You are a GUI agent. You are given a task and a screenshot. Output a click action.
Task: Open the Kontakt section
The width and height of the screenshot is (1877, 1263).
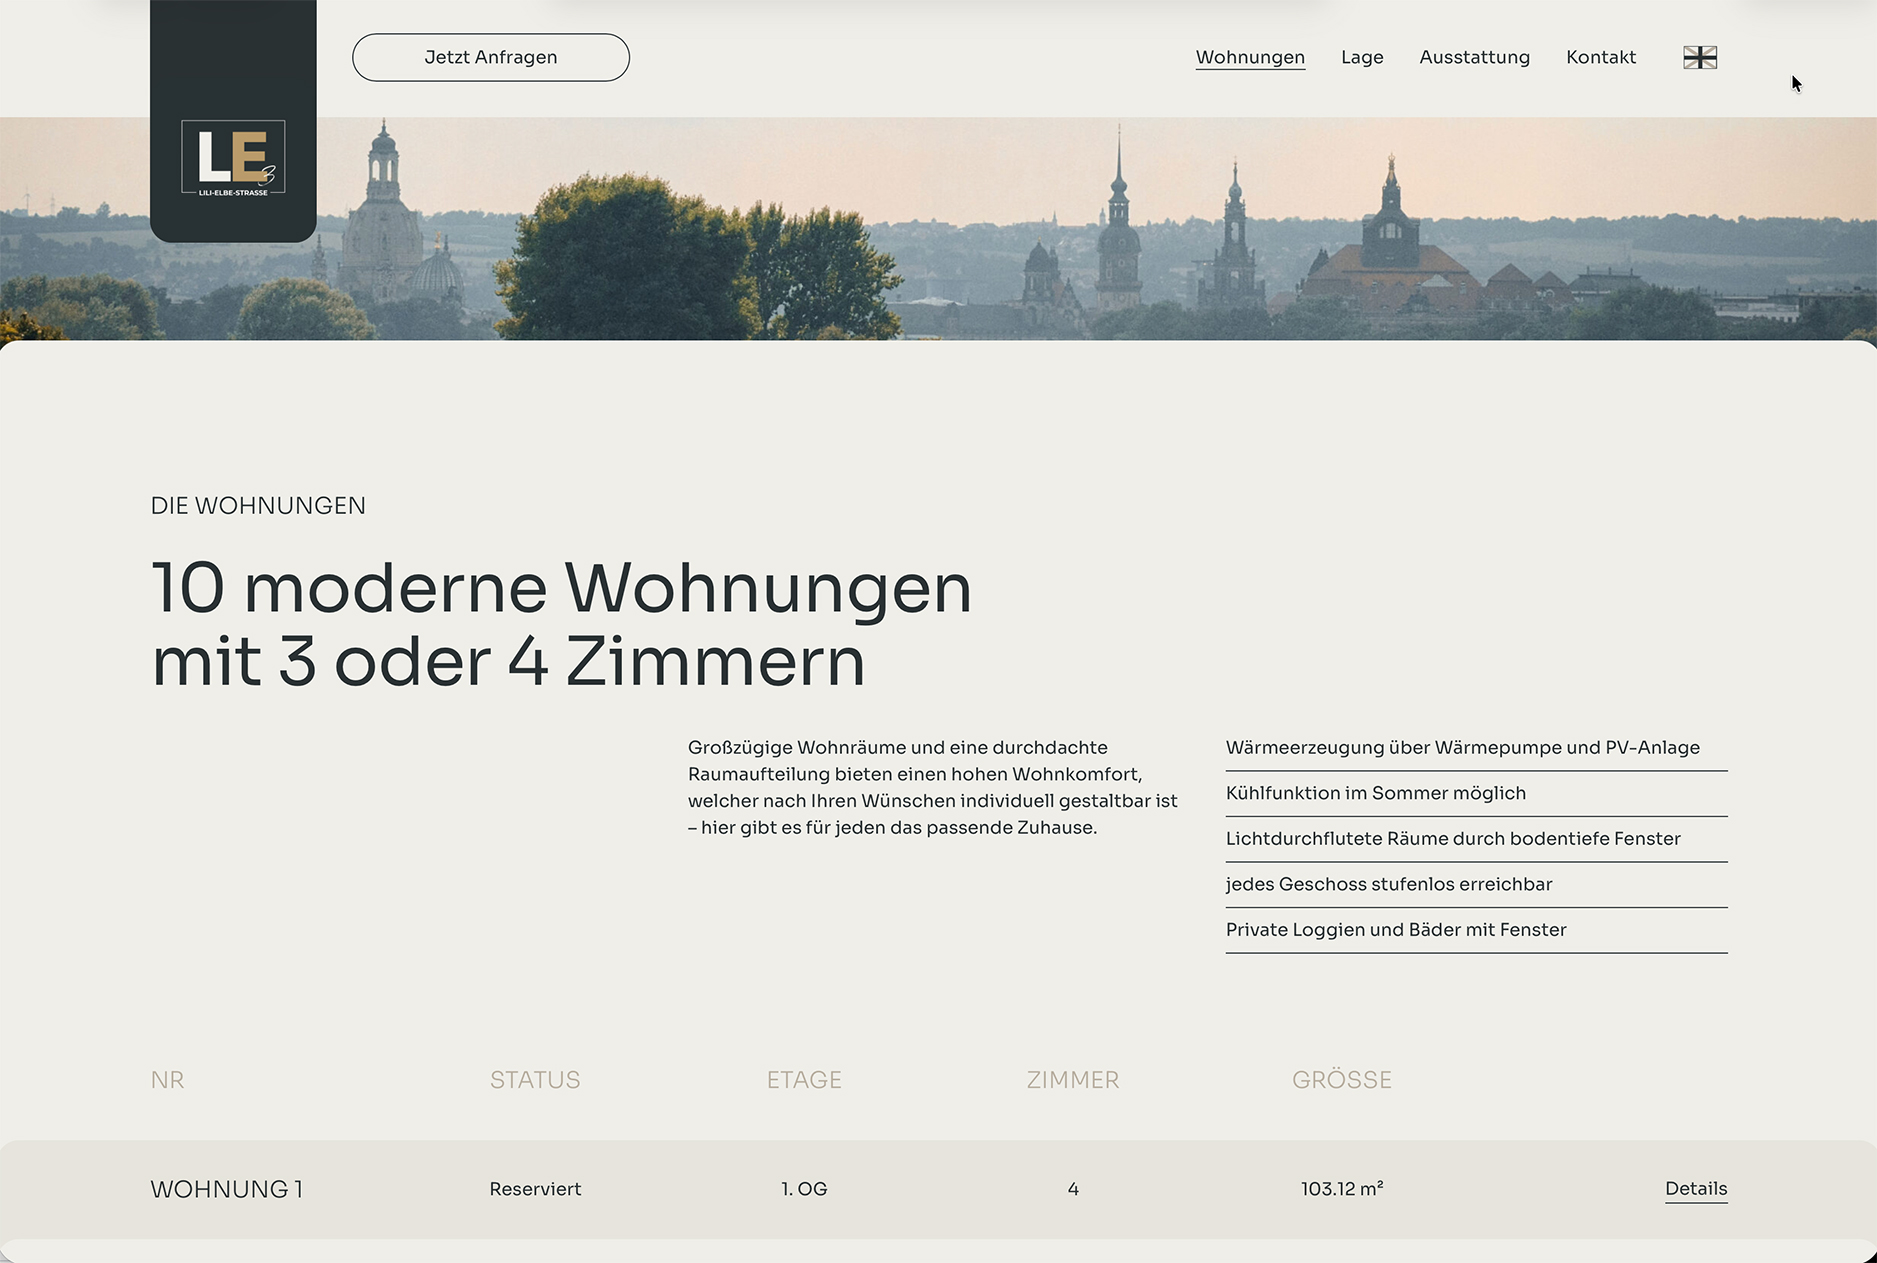point(1600,57)
